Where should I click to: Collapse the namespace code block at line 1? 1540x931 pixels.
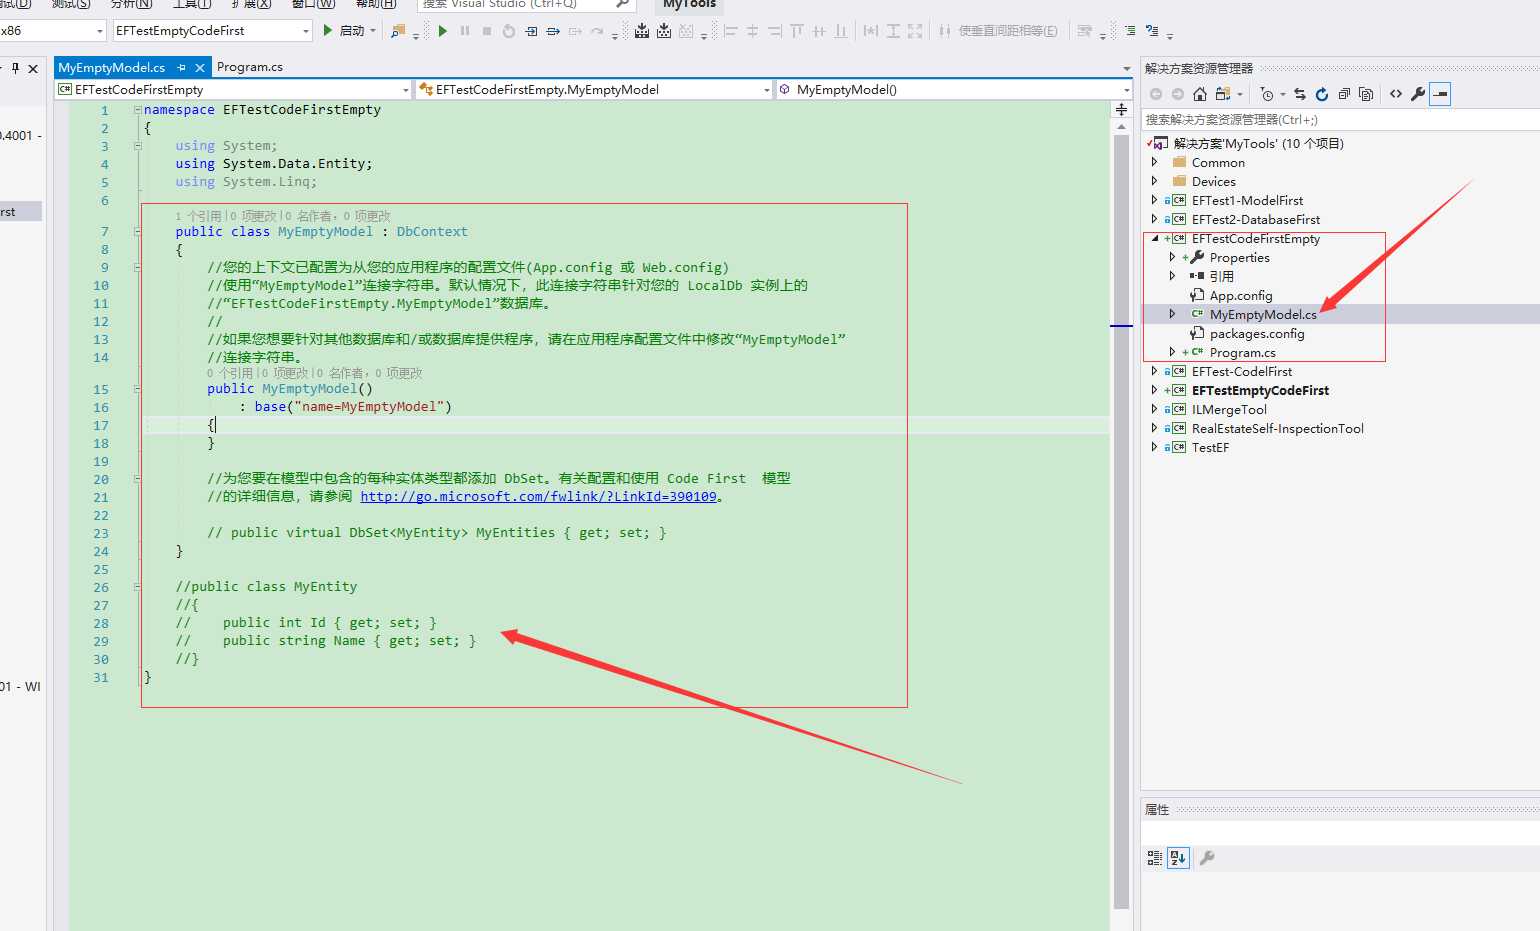[x=138, y=110]
